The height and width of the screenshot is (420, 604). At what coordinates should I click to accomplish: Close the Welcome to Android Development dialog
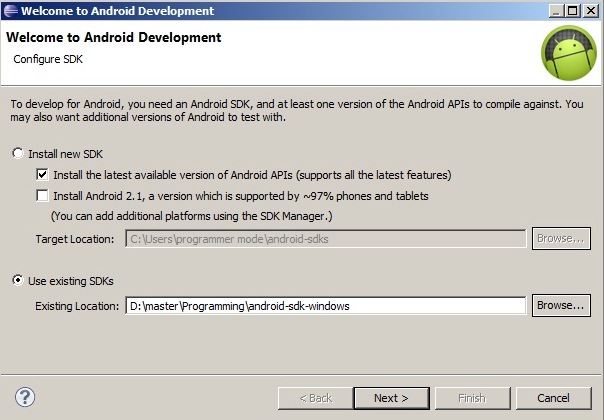pyautogui.click(x=591, y=11)
